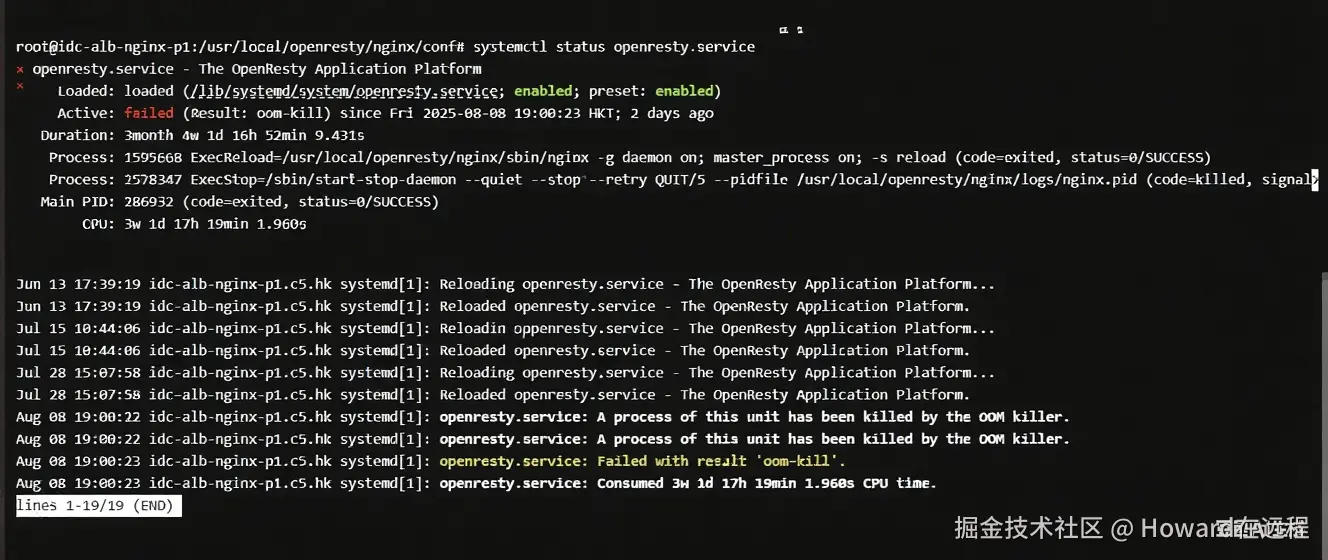Click the Main PID value '286932'

click(149, 201)
